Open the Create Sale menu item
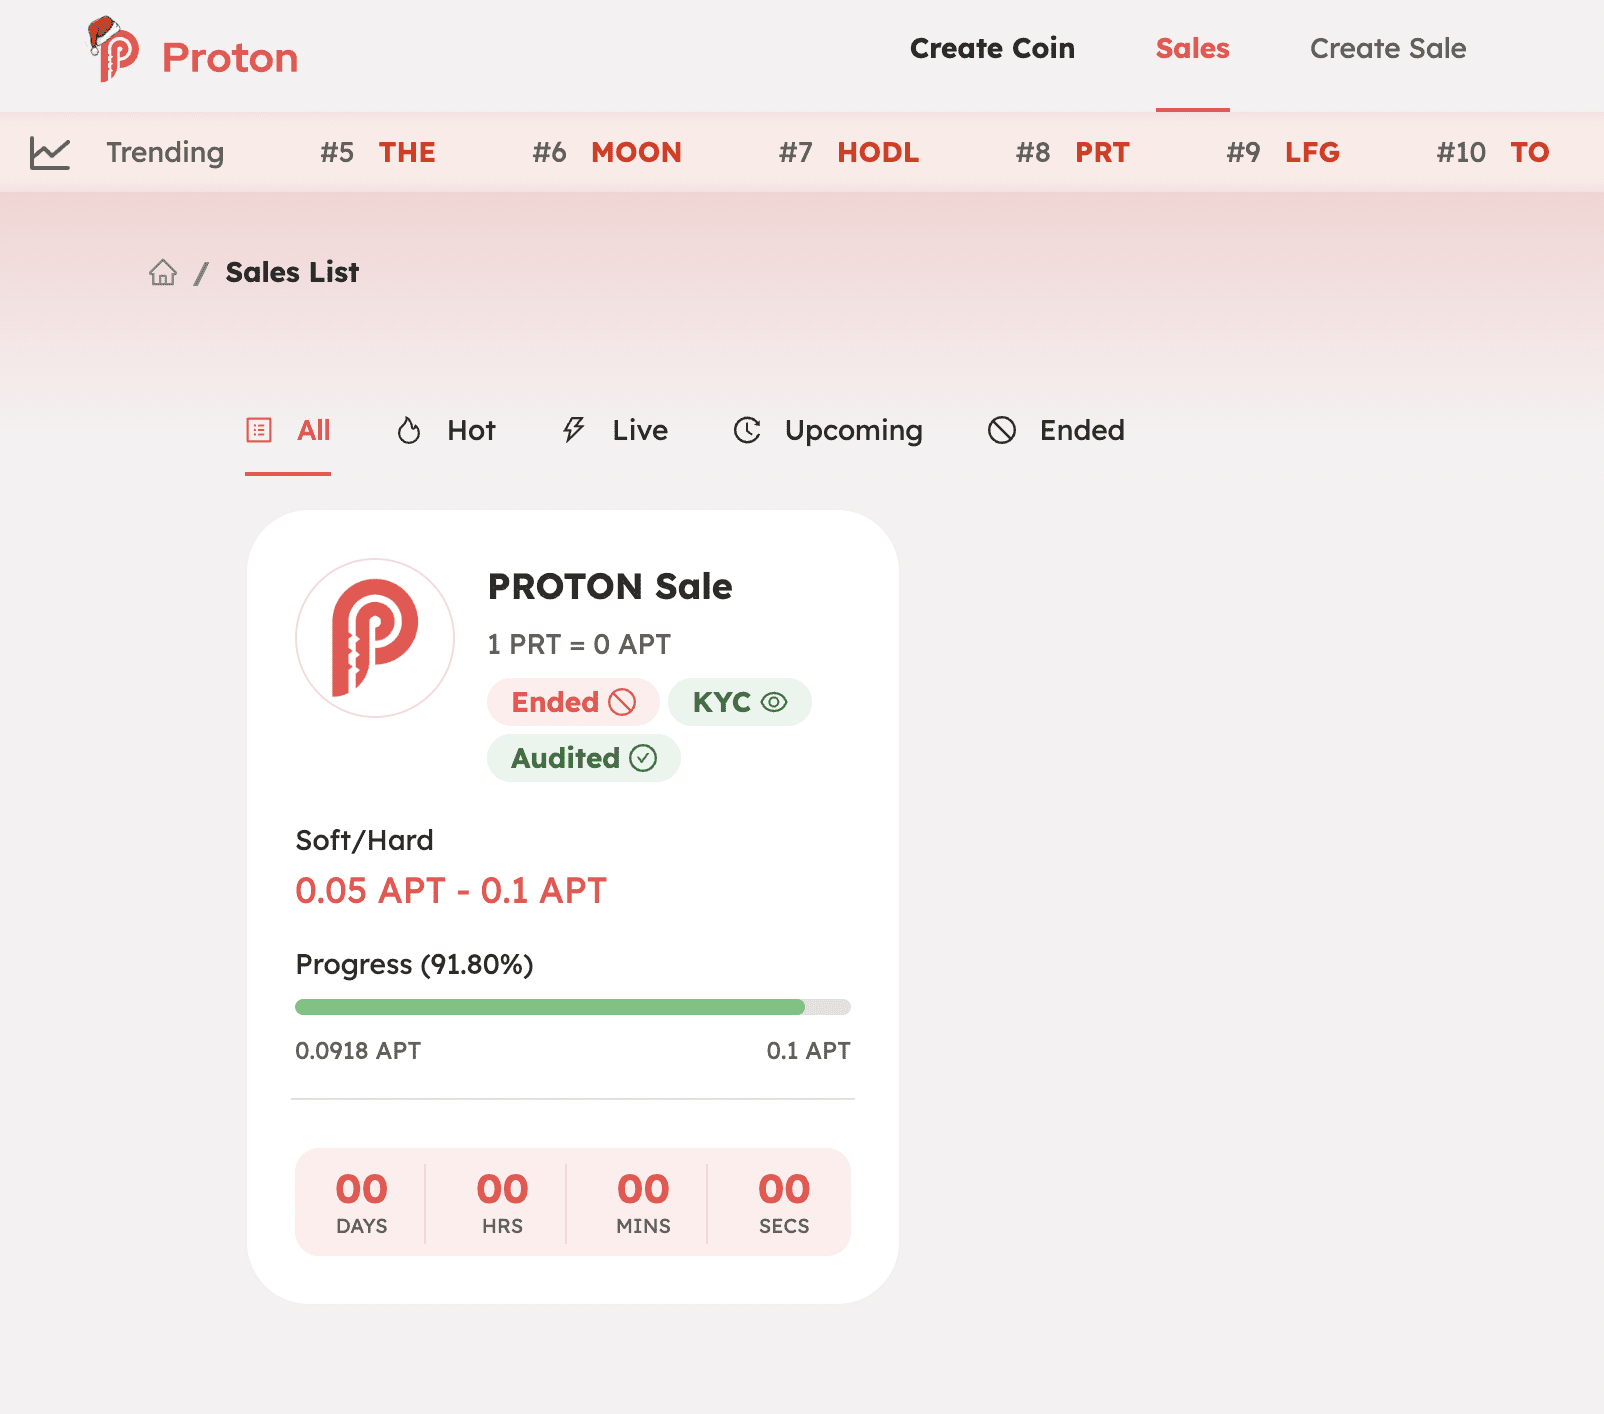 [x=1388, y=48]
